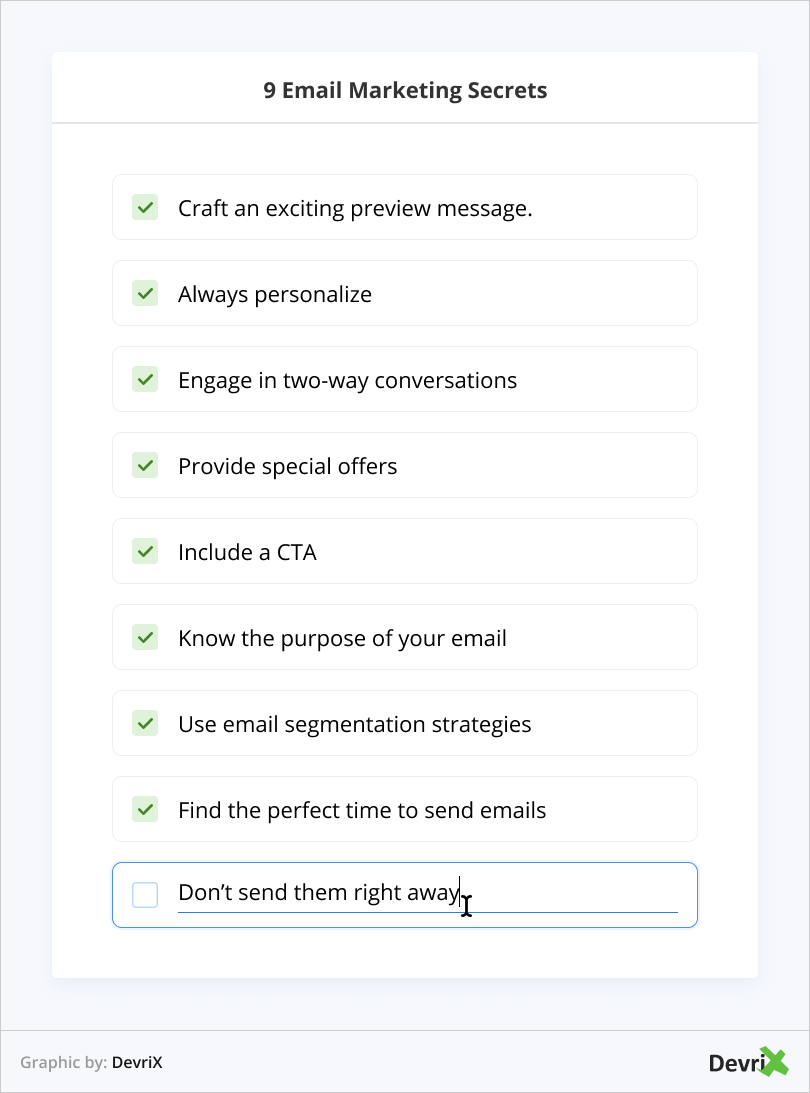
Task: Open the DevriX link in the footer credit
Action: tap(137, 1063)
